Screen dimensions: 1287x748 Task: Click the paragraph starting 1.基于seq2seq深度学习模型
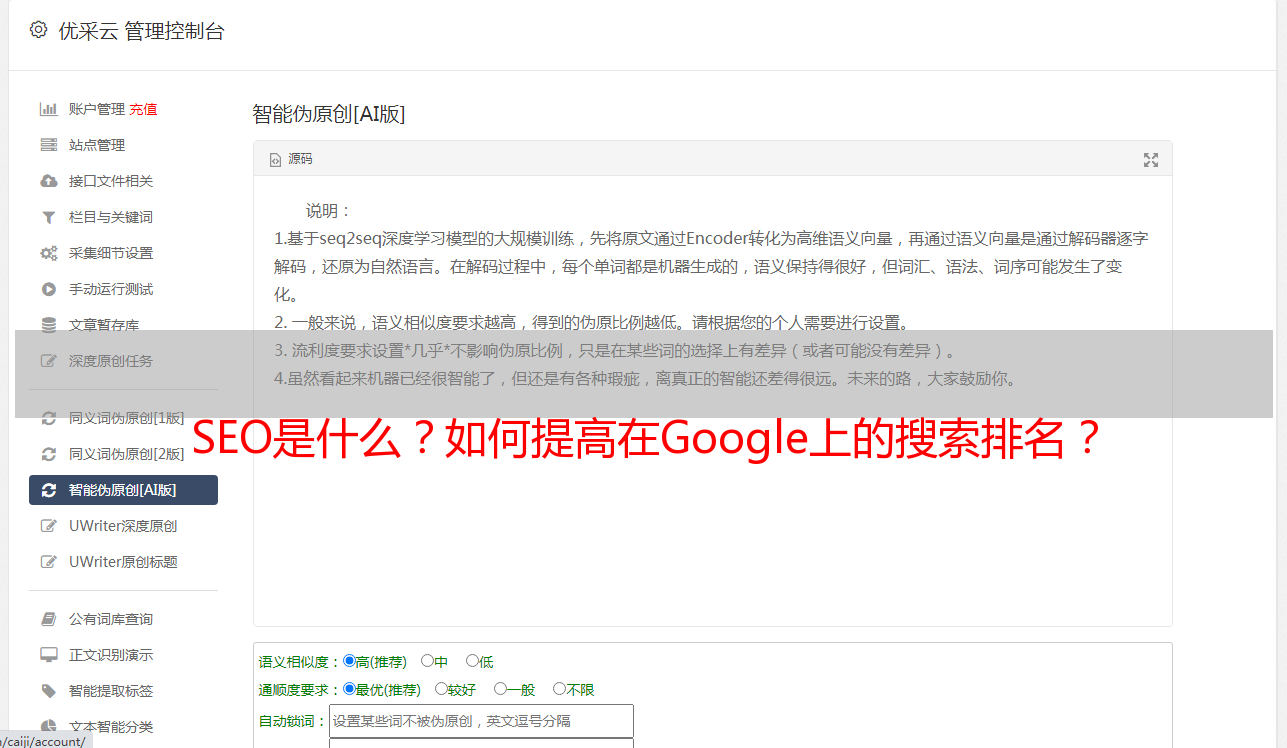coord(711,267)
